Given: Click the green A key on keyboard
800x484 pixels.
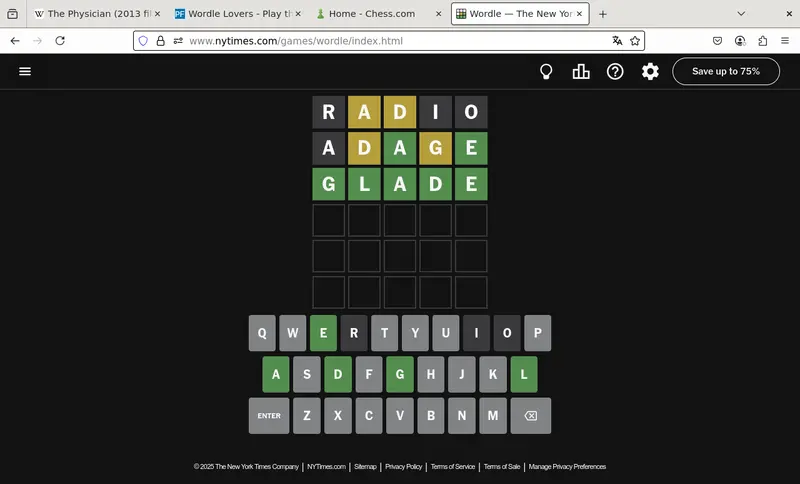Looking at the screenshot, I should pos(276,374).
